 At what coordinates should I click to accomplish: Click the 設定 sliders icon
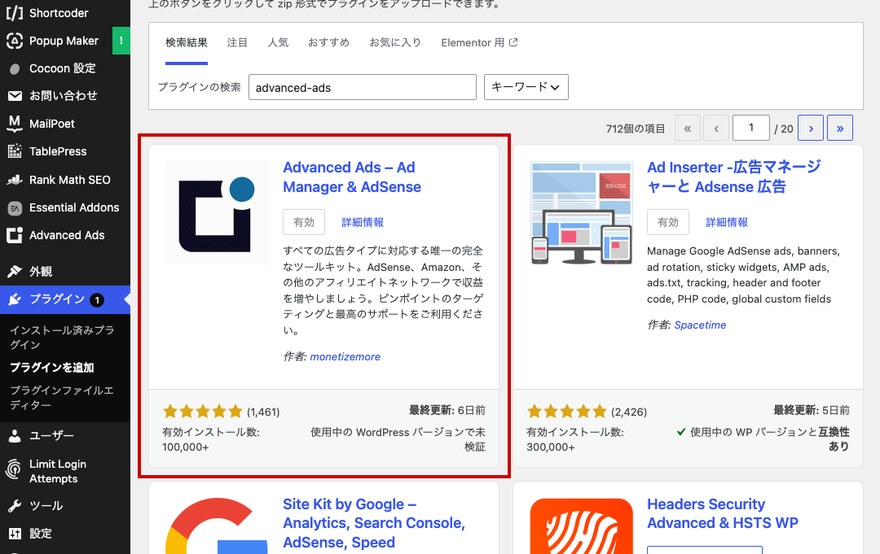point(15,533)
